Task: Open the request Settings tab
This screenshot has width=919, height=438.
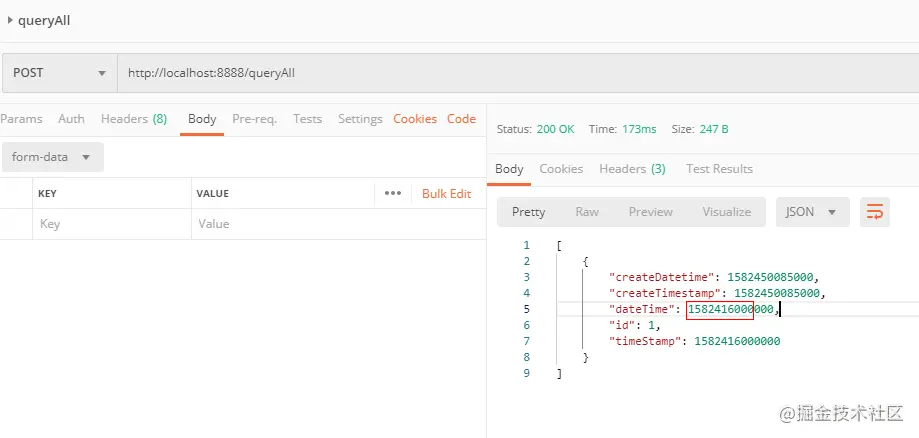Action: 360,119
